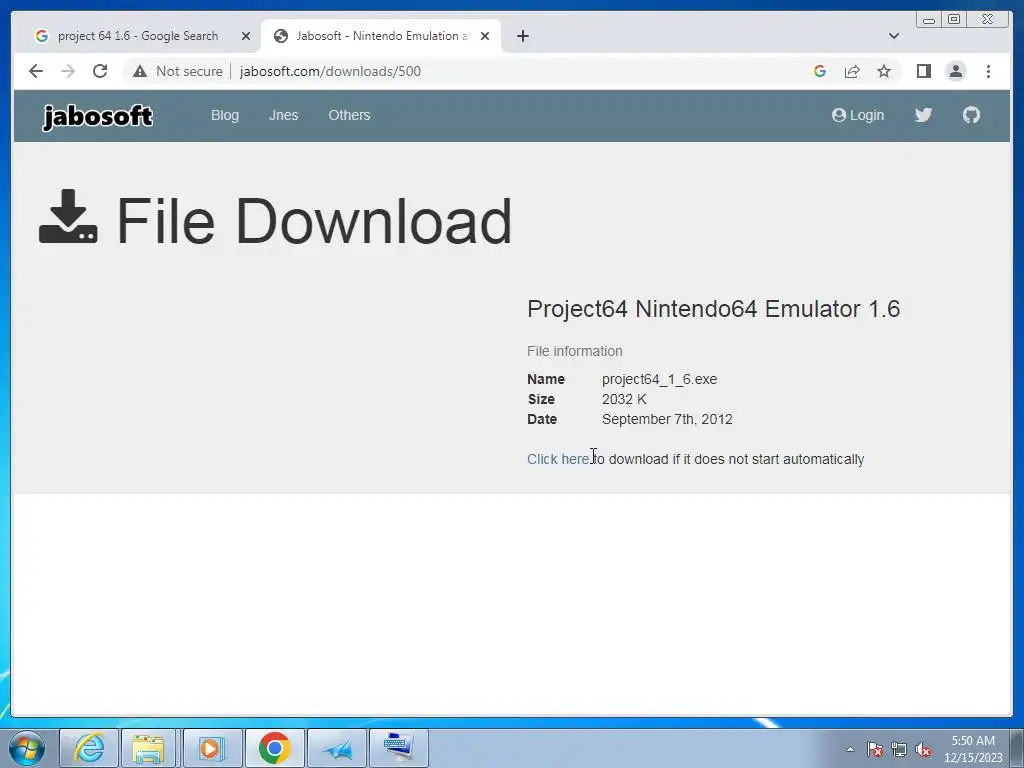1024x768 pixels.
Task: Open jabosoft Twitter icon
Action: 923,115
